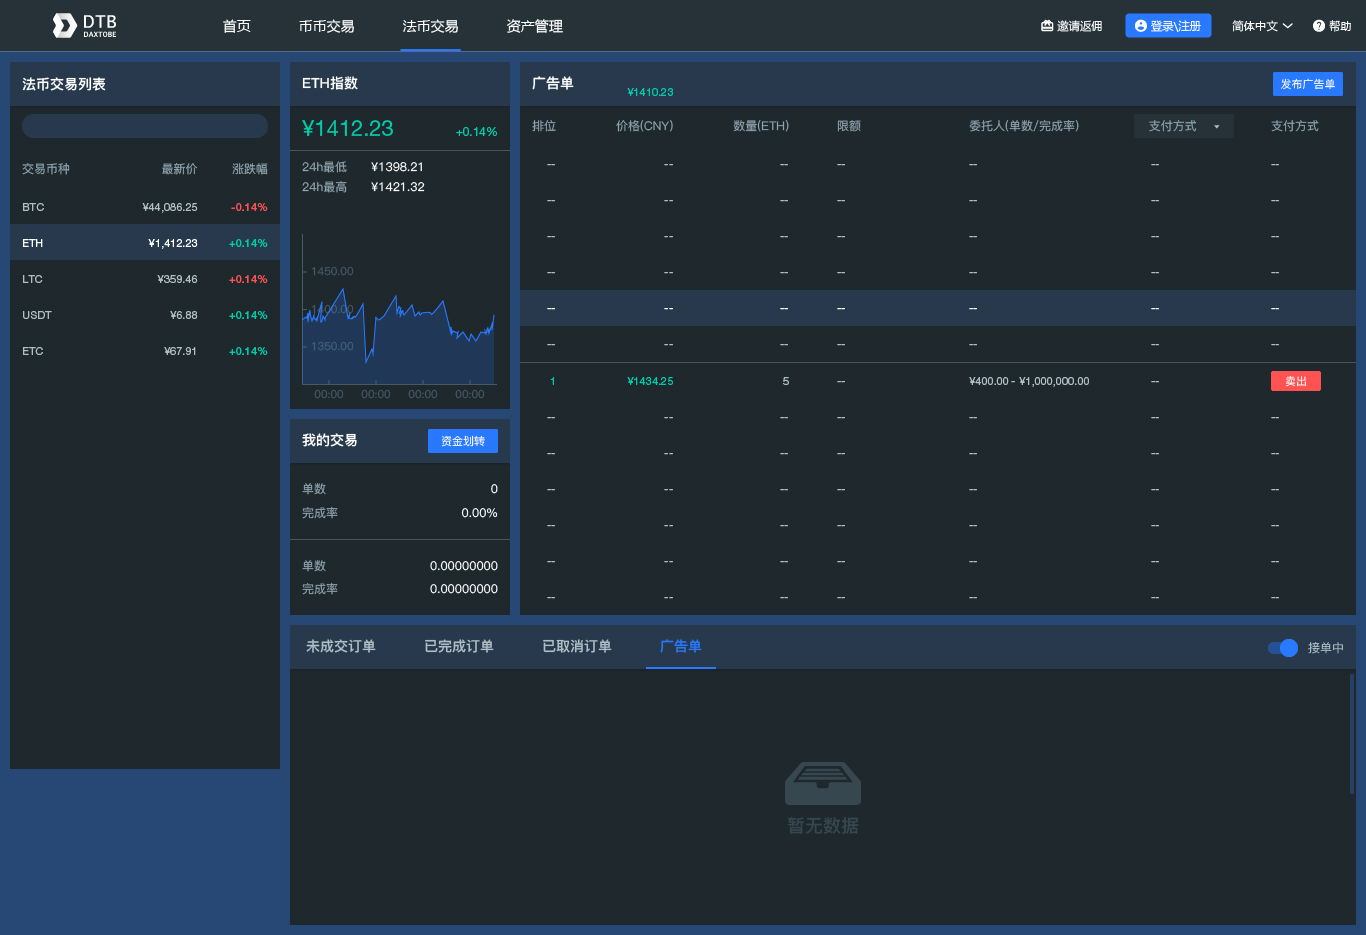Click the DTB Daxtobe logo

point(85,26)
